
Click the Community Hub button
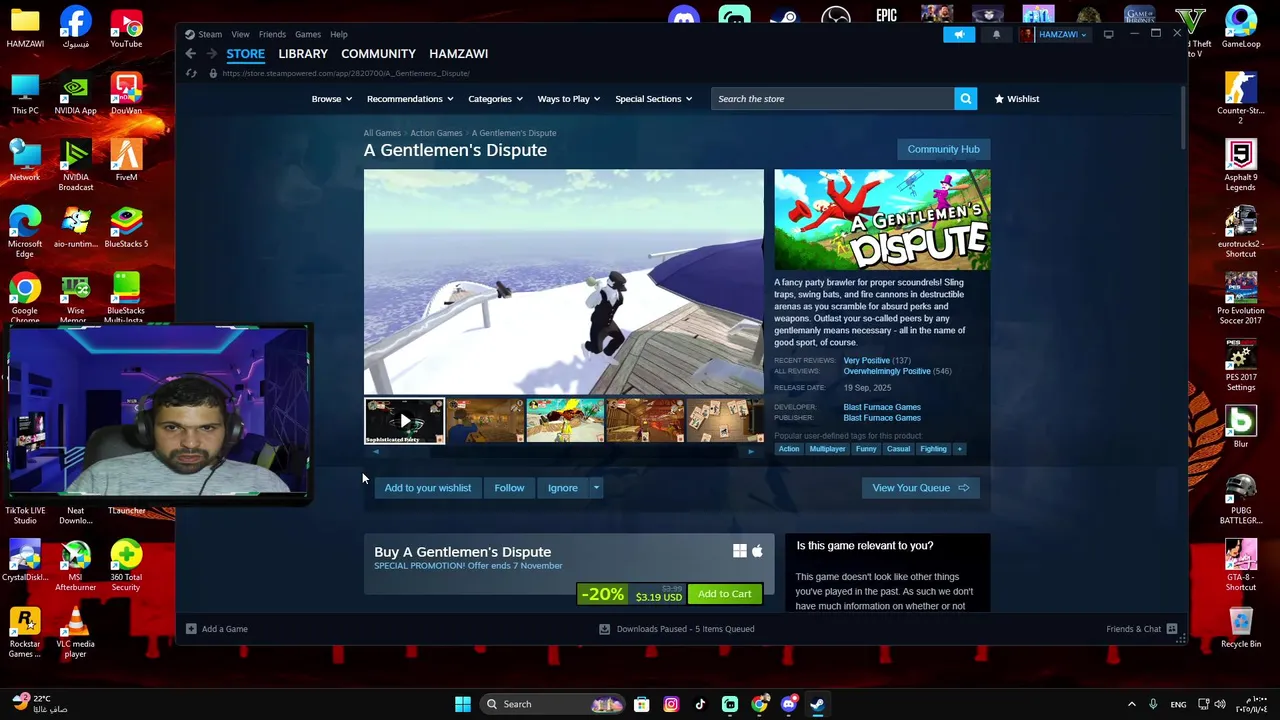tap(943, 149)
